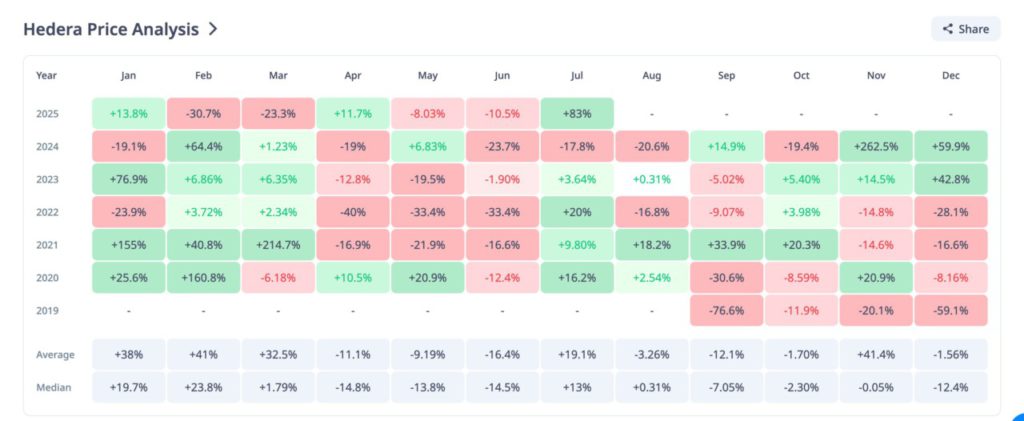The width and height of the screenshot is (1024, 421).
Task: Click the 2022 April -40% cell
Action: click(353, 212)
